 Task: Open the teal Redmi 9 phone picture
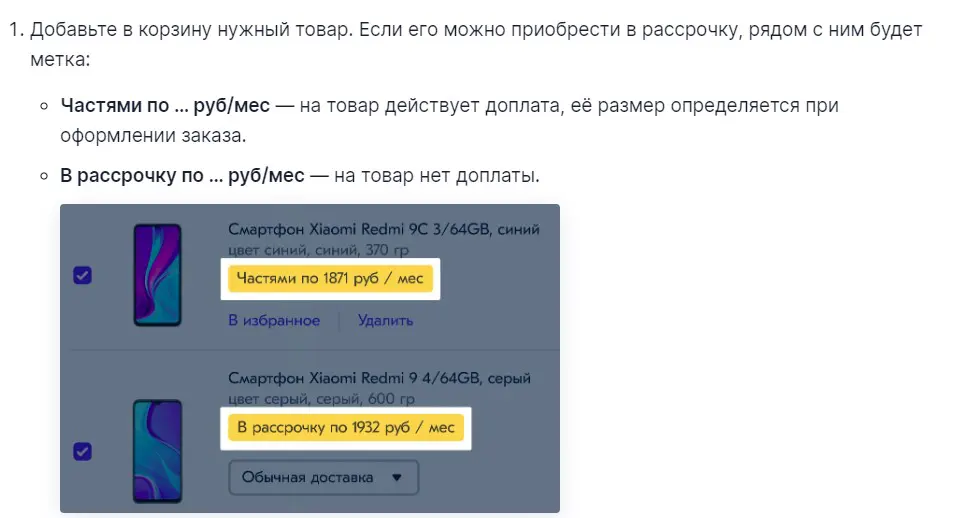(157, 449)
